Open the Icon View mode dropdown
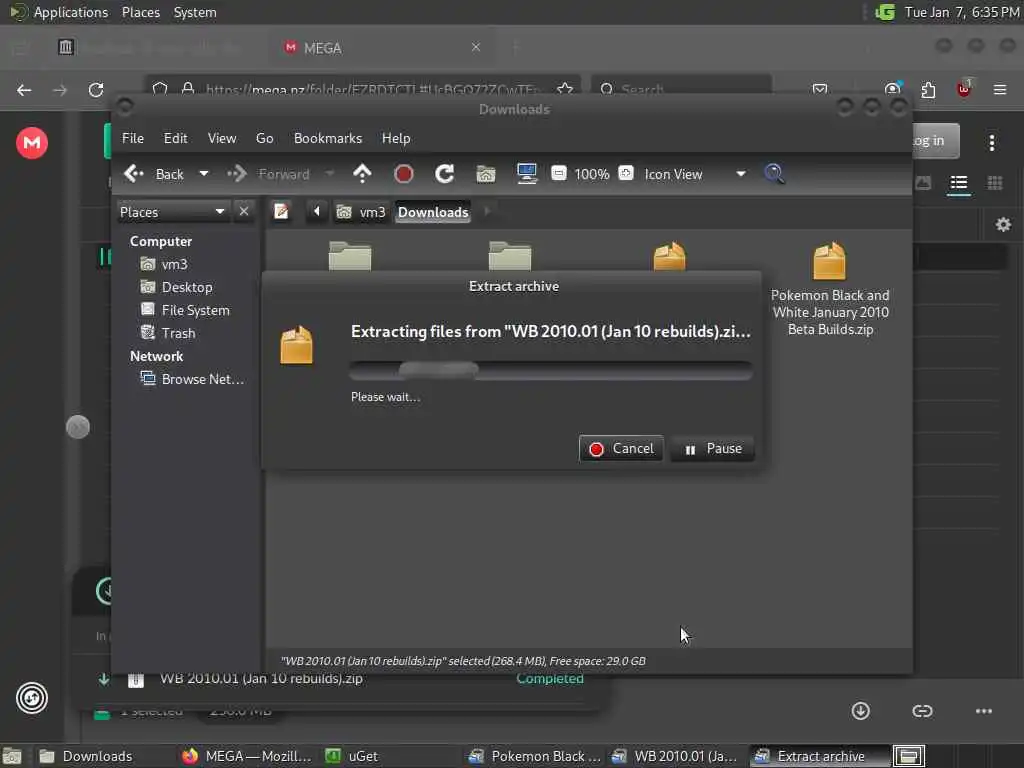 695,174
